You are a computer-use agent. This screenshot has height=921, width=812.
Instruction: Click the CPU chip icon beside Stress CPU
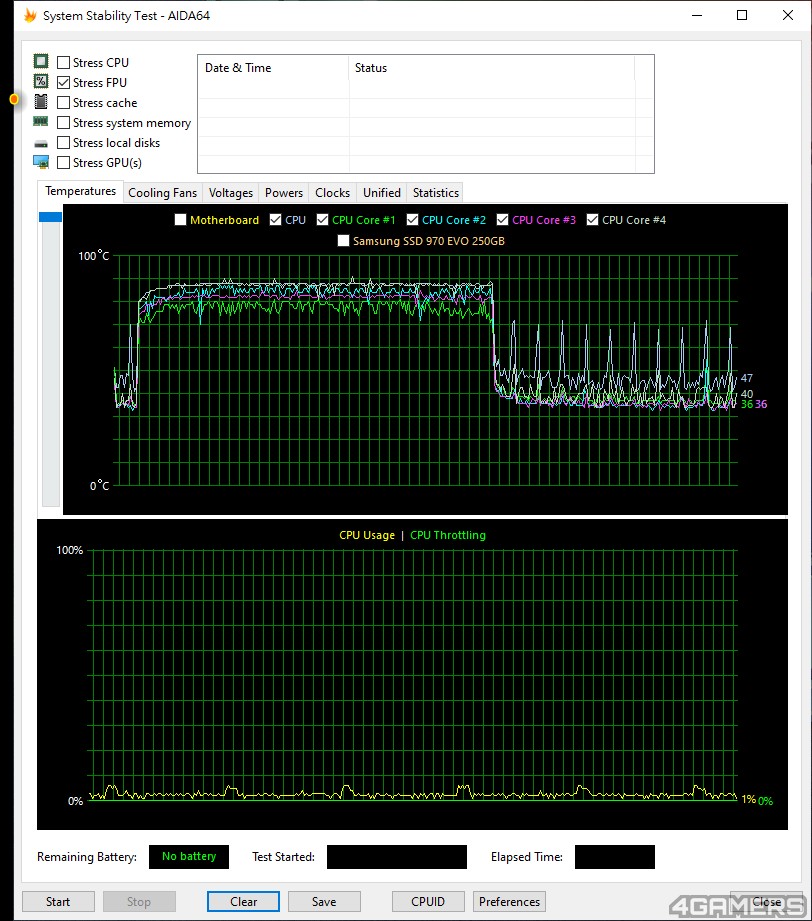[41, 61]
